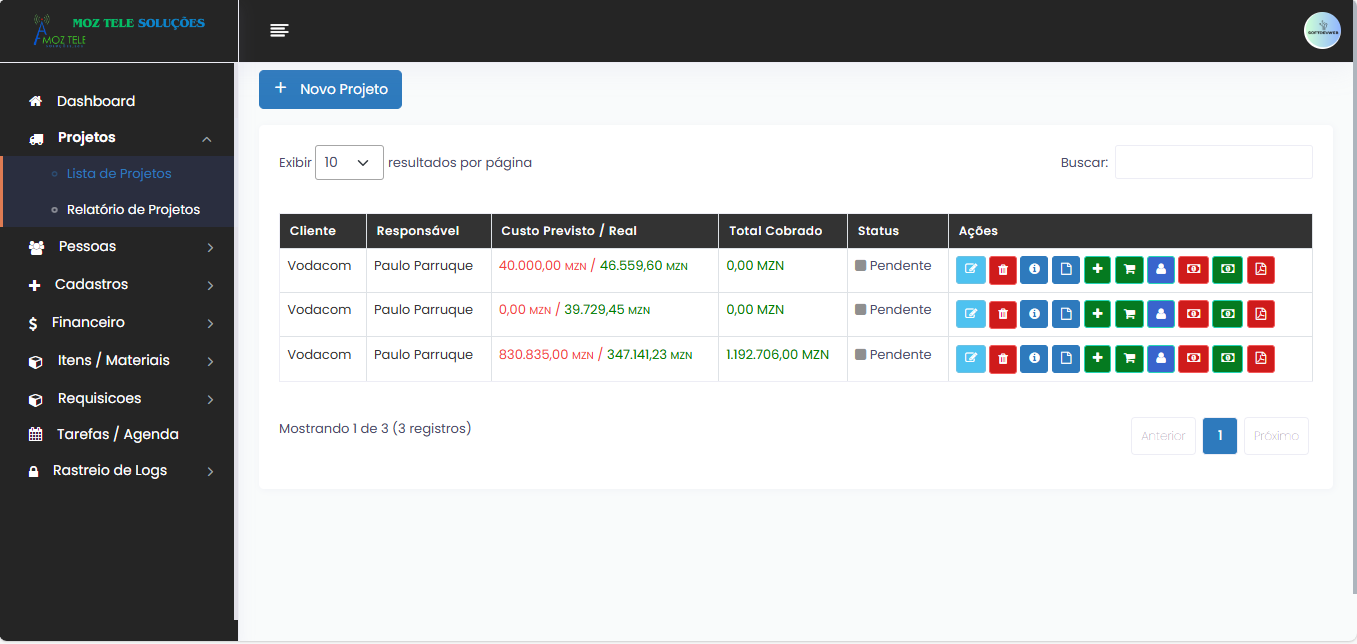Open the results per page dropdown

pyautogui.click(x=348, y=161)
